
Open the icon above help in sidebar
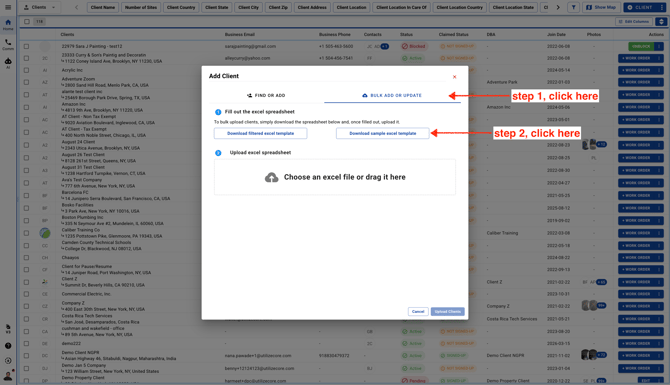coord(8,329)
